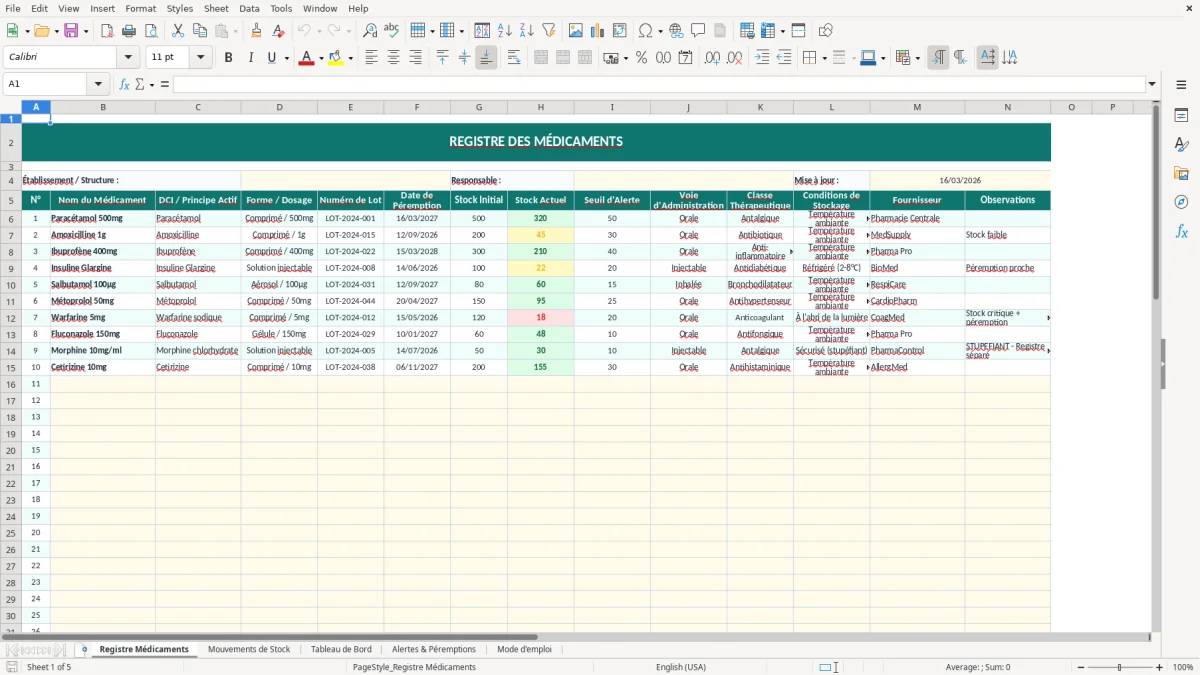Screen dimensions: 1200x675
Task: Run the Spelling check icon
Action: (x=392, y=31)
